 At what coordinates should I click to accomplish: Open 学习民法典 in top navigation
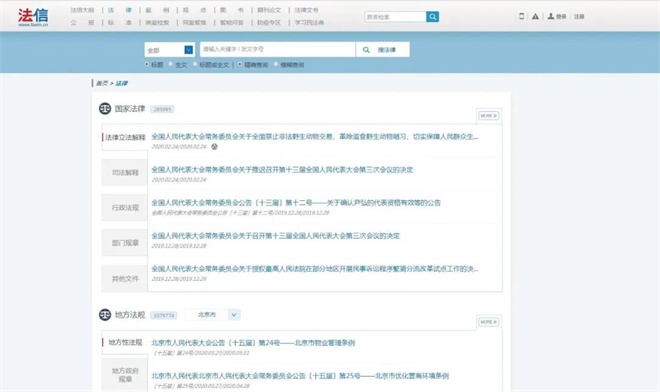309,23
